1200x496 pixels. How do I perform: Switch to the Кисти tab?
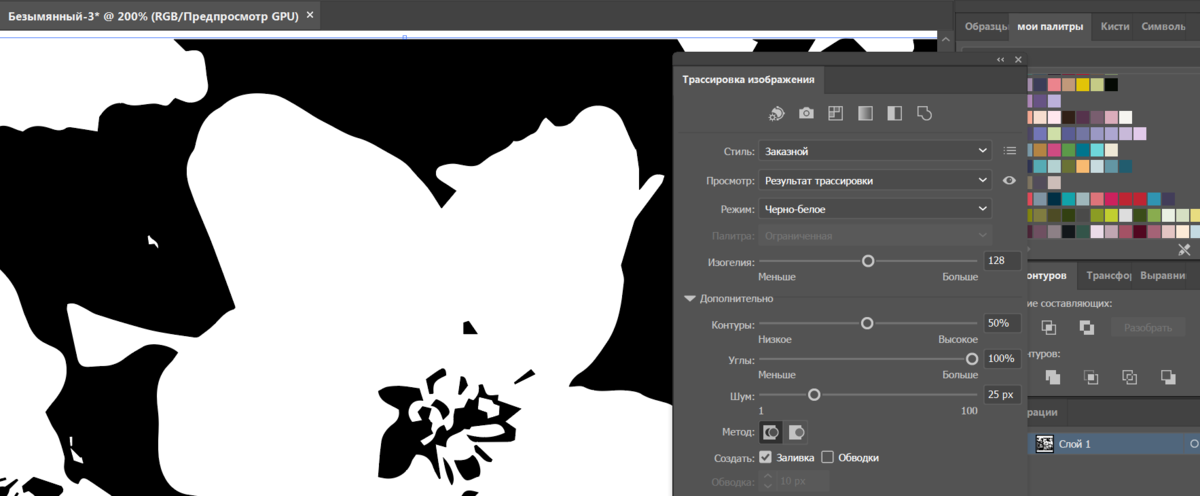click(x=1115, y=27)
